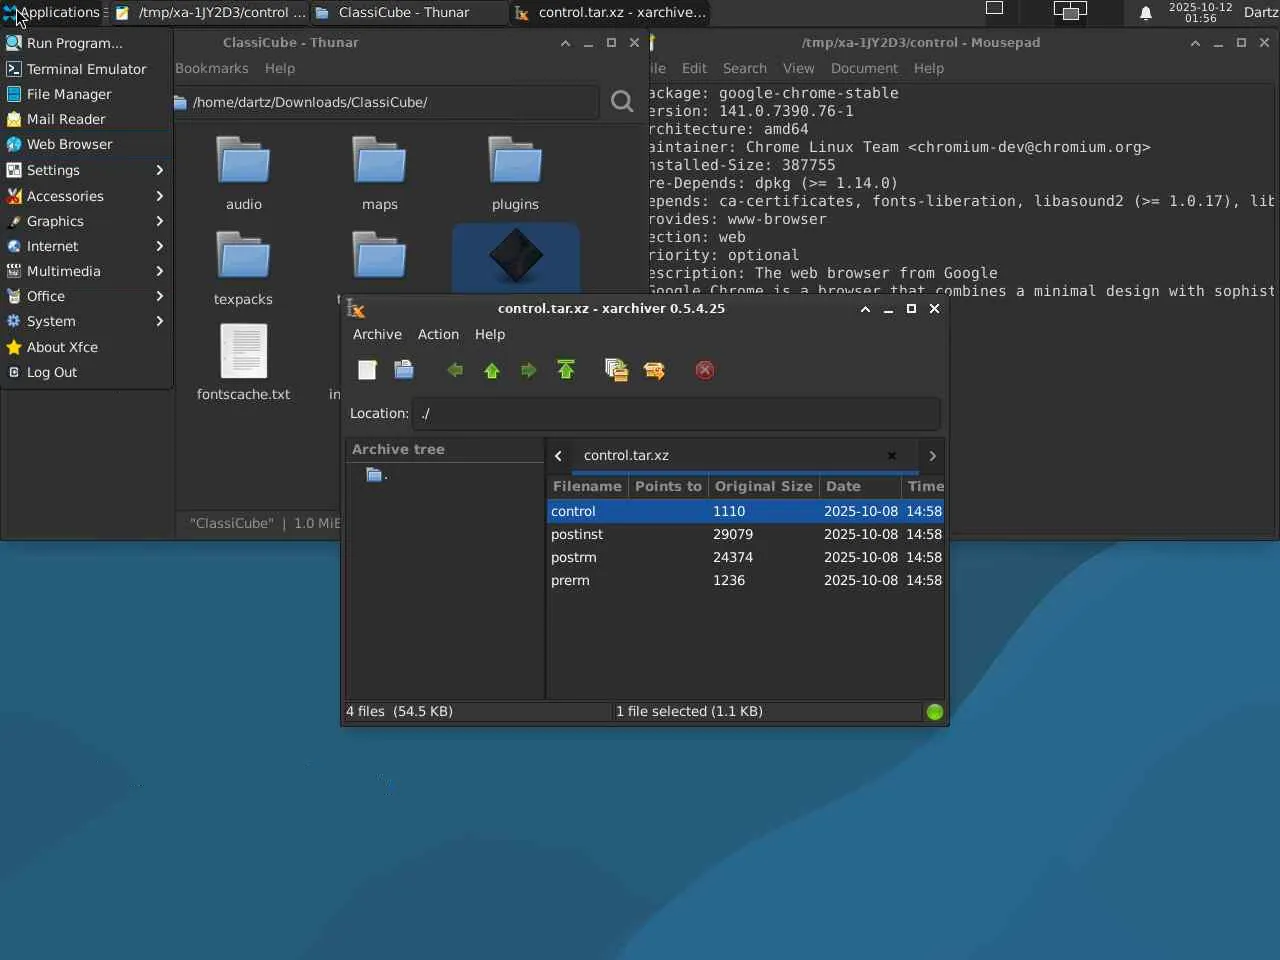Select the root folder in Archive tree

[377, 475]
